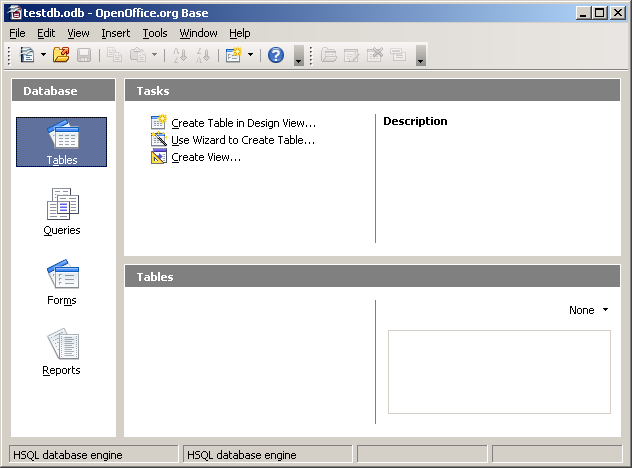Select Tables in the Database pane
This screenshot has height=468, width=632.
[62, 142]
